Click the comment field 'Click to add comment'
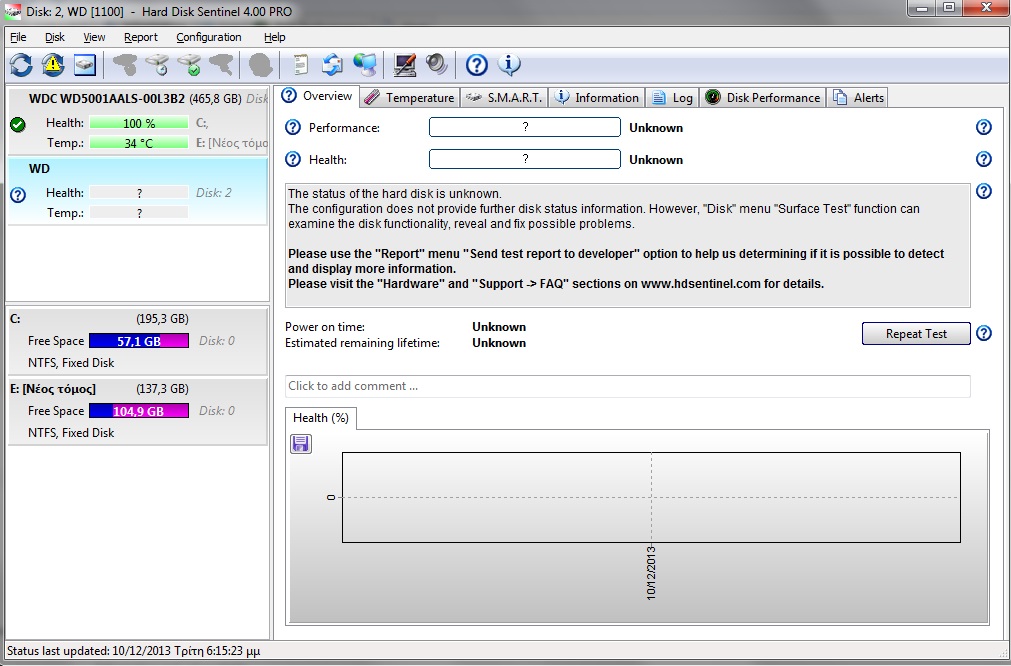This screenshot has width=1011, height=666. click(627, 386)
